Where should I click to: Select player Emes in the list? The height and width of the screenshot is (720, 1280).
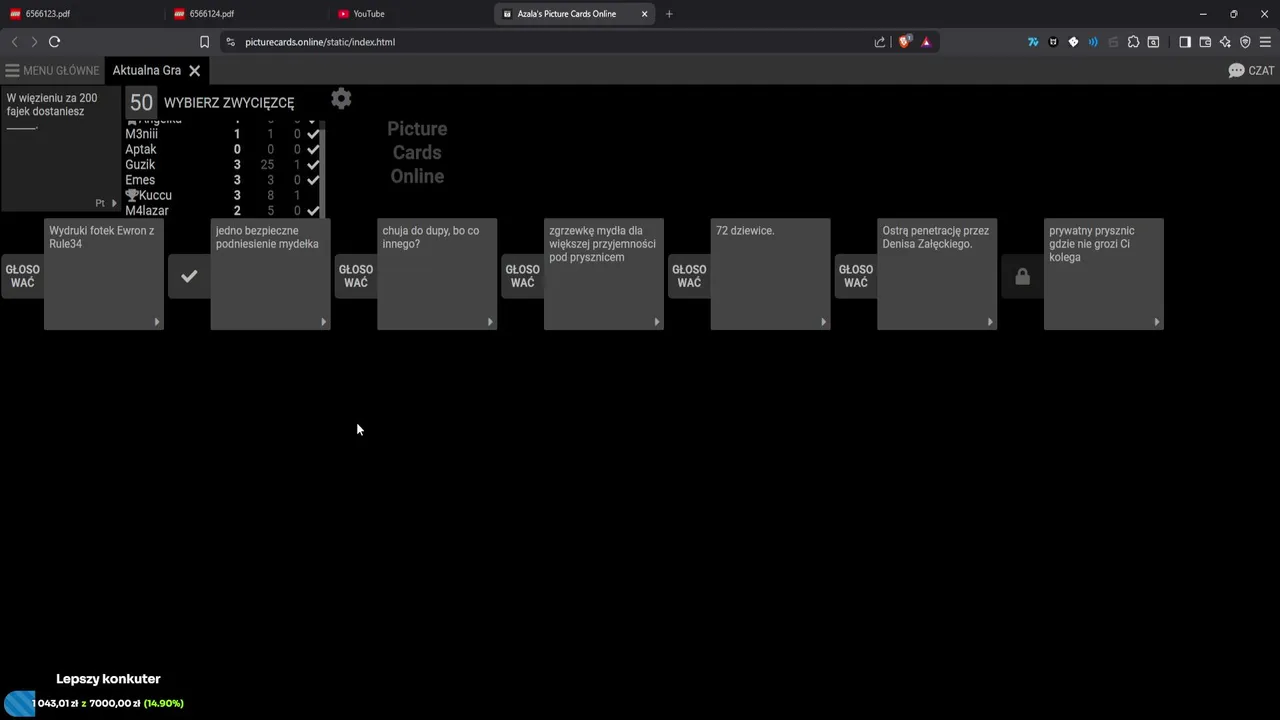(140, 180)
